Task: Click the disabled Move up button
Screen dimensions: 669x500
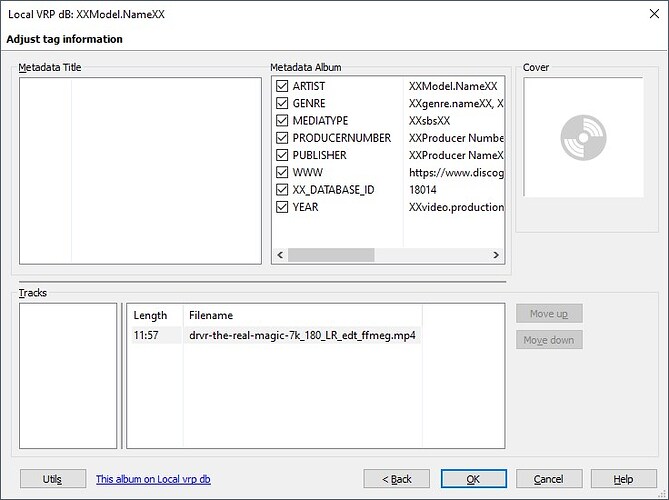Action: coord(549,314)
